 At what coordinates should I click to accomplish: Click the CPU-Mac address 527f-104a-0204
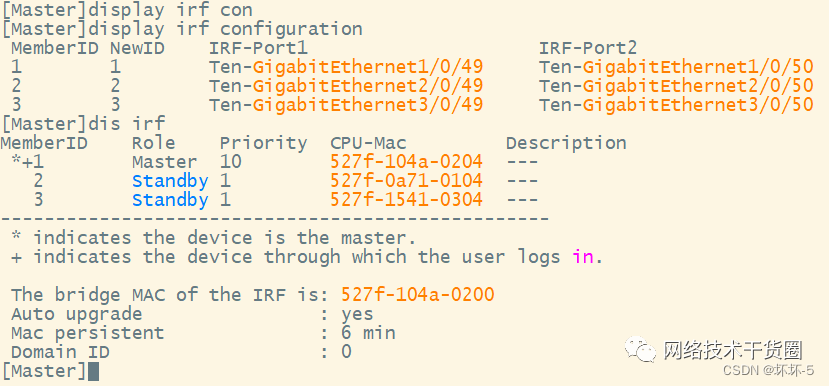point(407,161)
